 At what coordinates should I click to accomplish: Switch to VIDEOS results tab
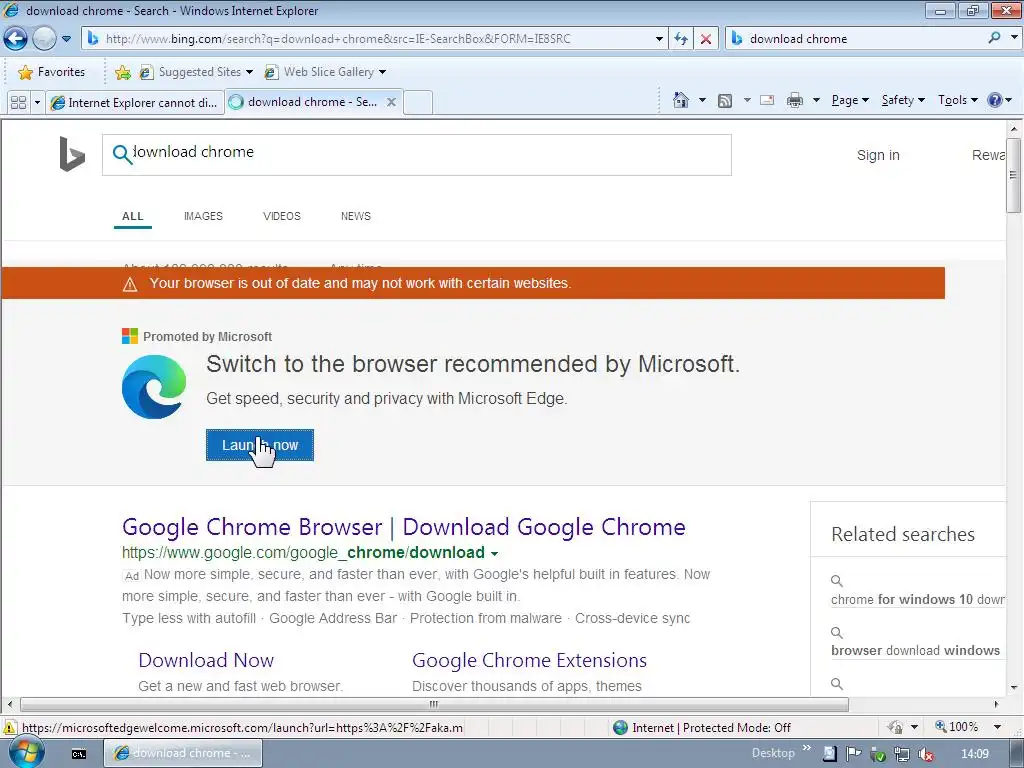282,216
